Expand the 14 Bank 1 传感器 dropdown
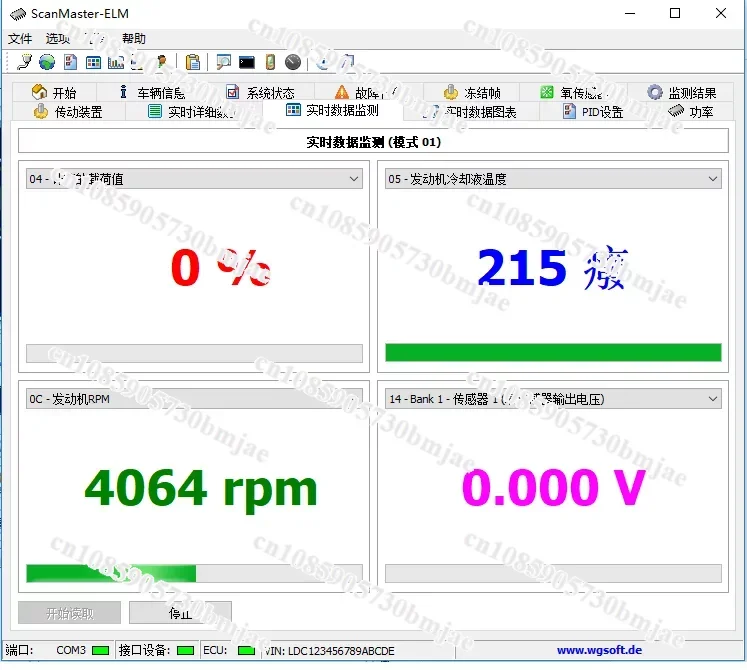The image size is (747, 670). (553, 399)
